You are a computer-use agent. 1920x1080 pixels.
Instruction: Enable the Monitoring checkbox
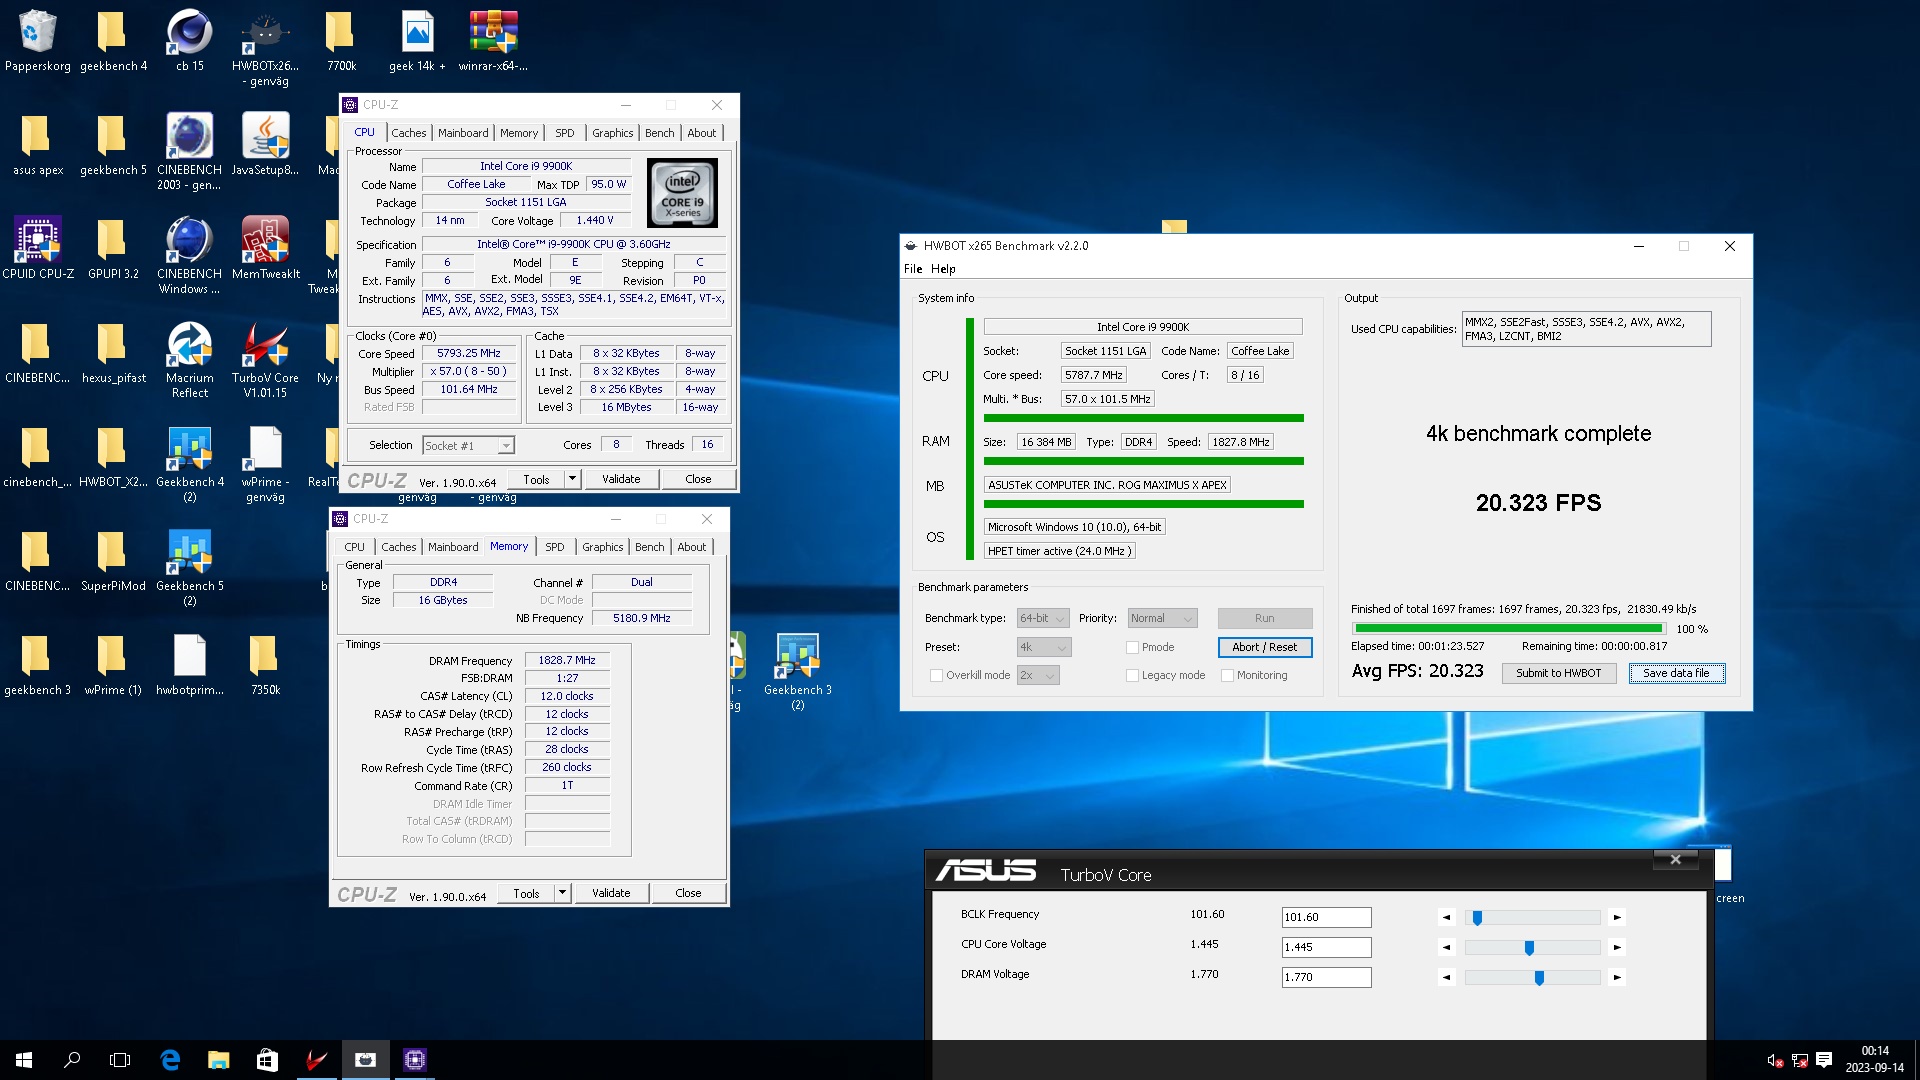(1227, 675)
